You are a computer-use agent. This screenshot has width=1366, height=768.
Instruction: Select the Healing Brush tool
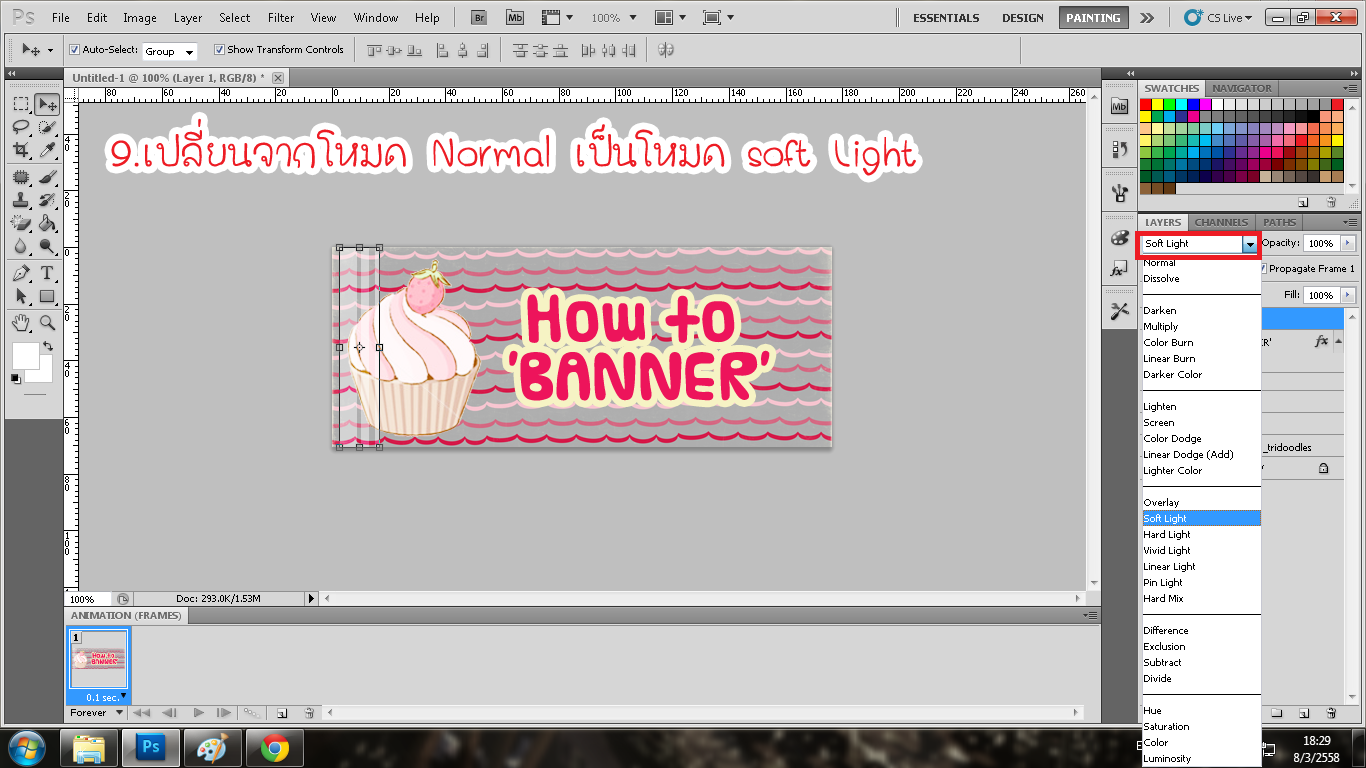tap(20, 177)
